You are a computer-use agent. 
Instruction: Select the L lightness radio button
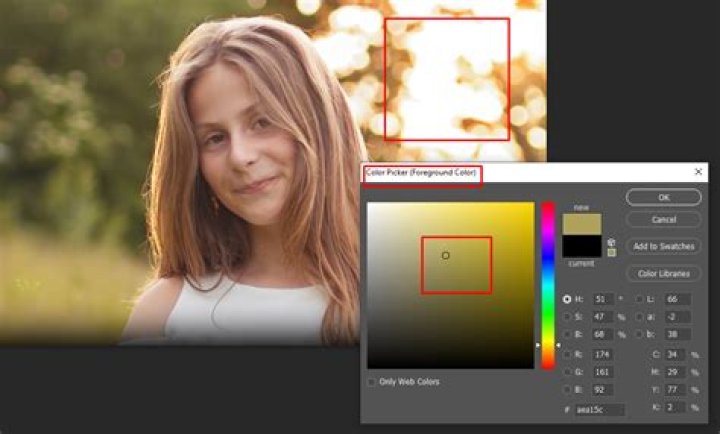pyautogui.click(x=639, y=298)
